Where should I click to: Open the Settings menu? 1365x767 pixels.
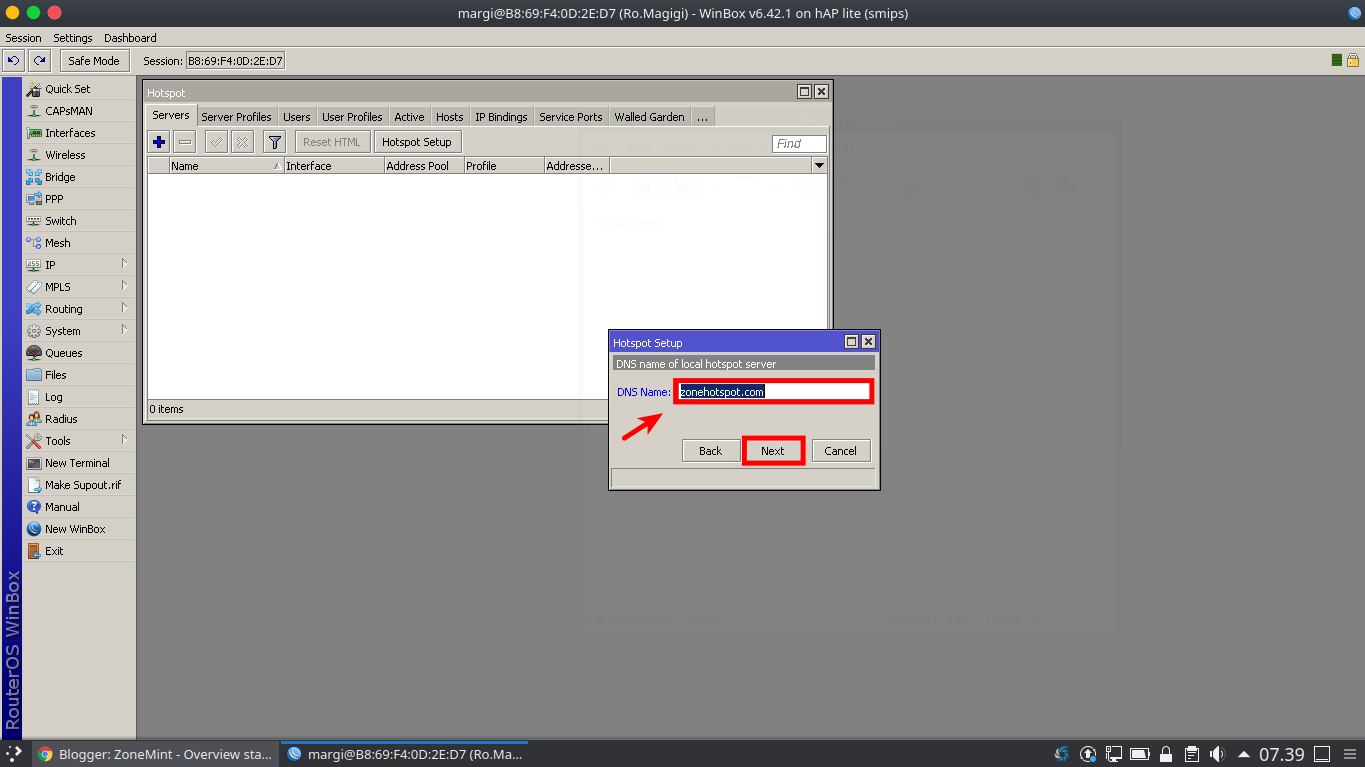point(73,38)
